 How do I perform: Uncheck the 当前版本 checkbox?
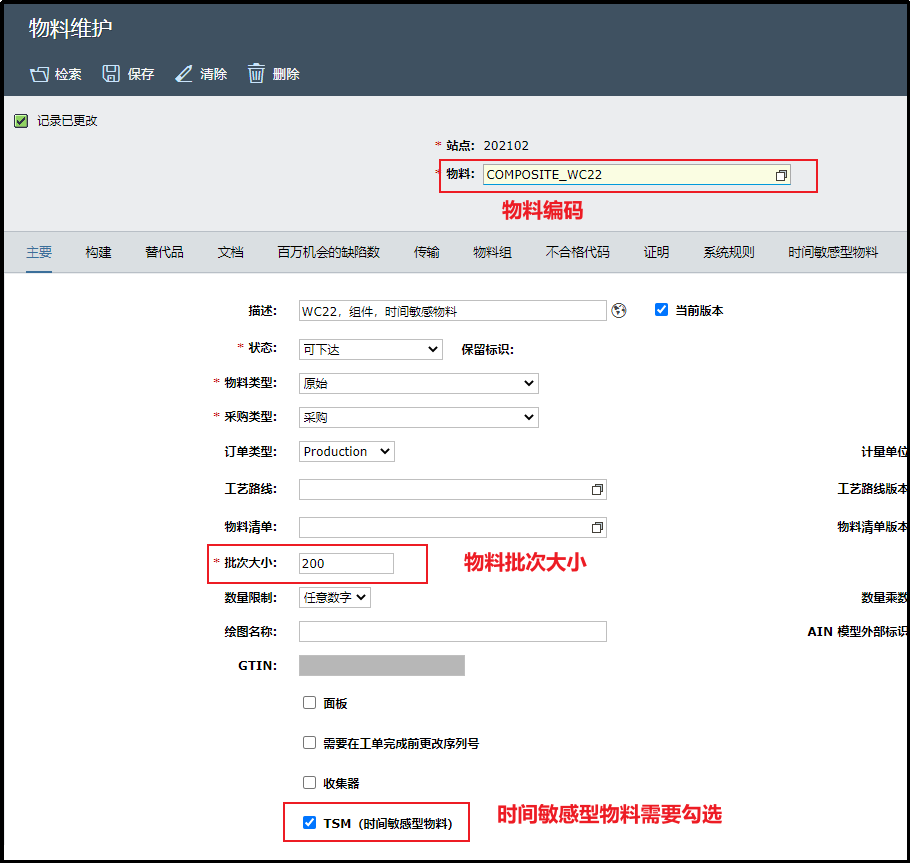coord(661,310)
